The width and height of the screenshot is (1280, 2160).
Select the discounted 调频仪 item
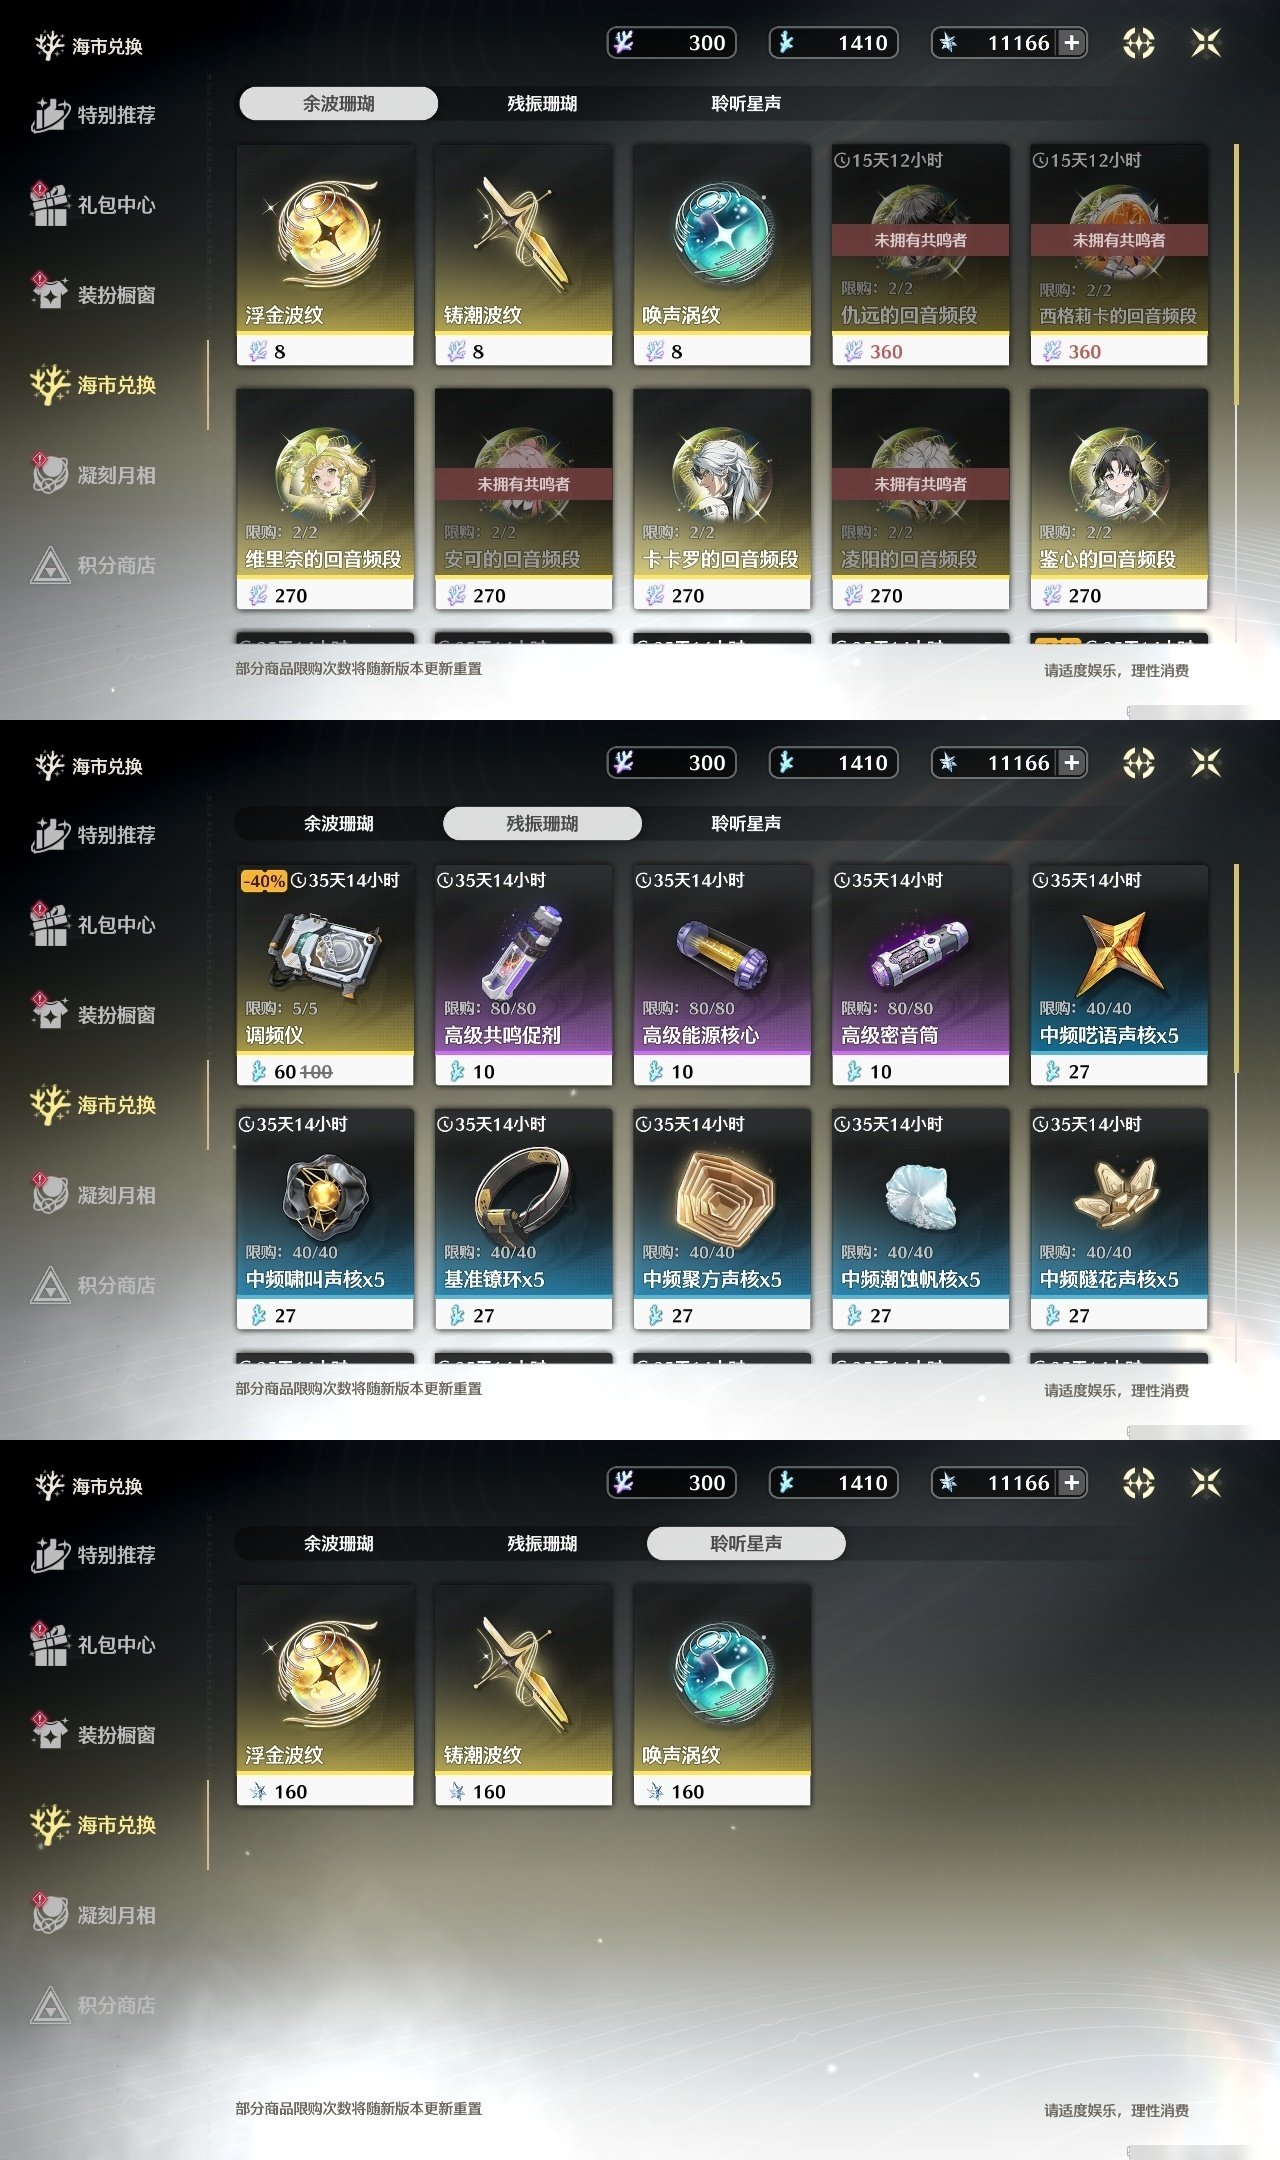tap(325, 975)
